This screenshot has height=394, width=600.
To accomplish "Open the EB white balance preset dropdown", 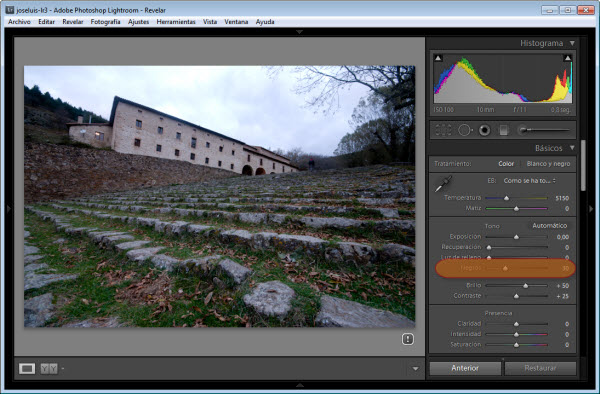I will pos(530,181).
